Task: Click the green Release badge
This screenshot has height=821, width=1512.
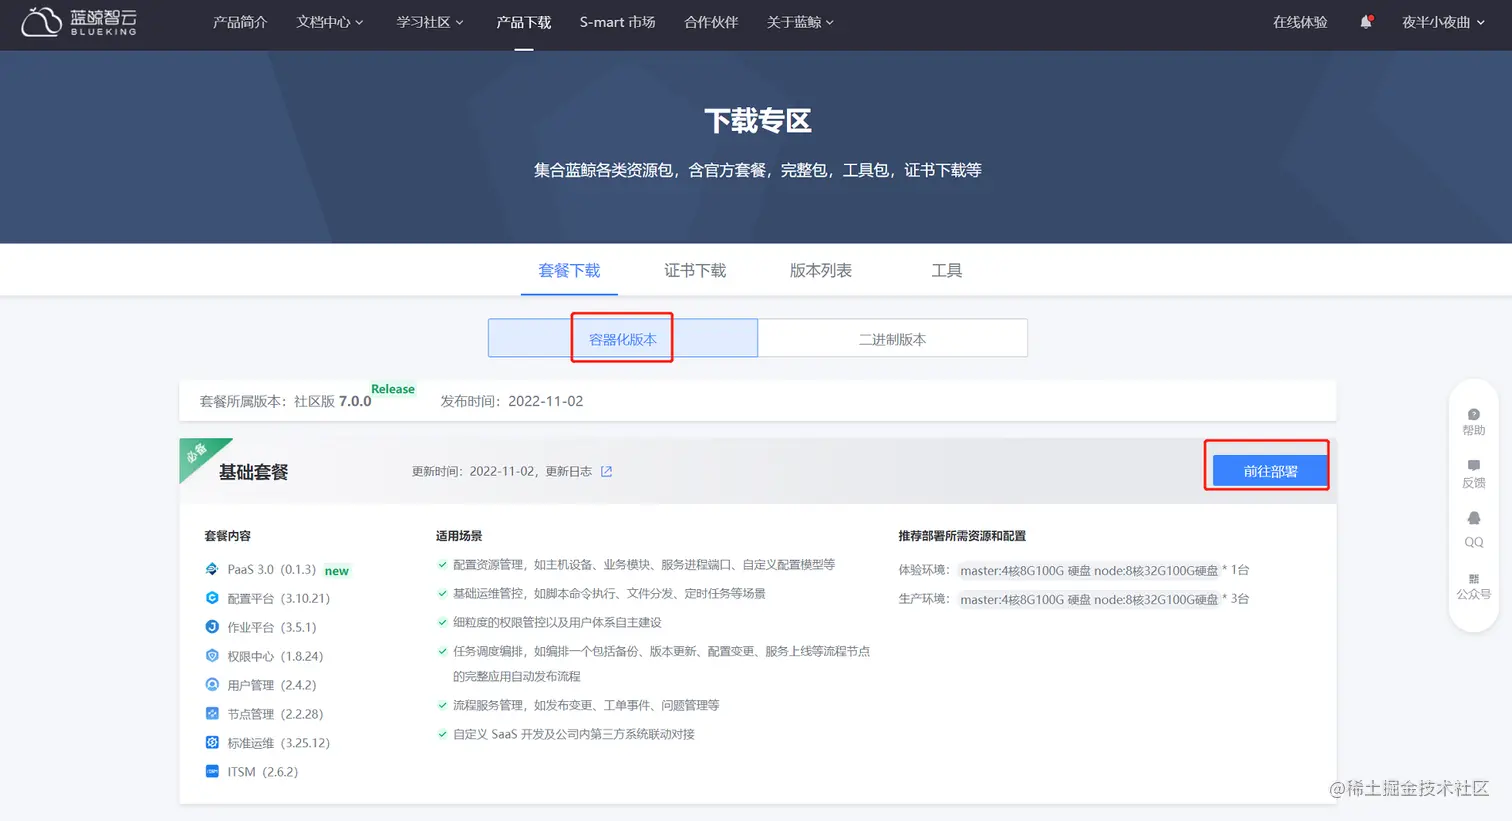Action: pos(393,389)
